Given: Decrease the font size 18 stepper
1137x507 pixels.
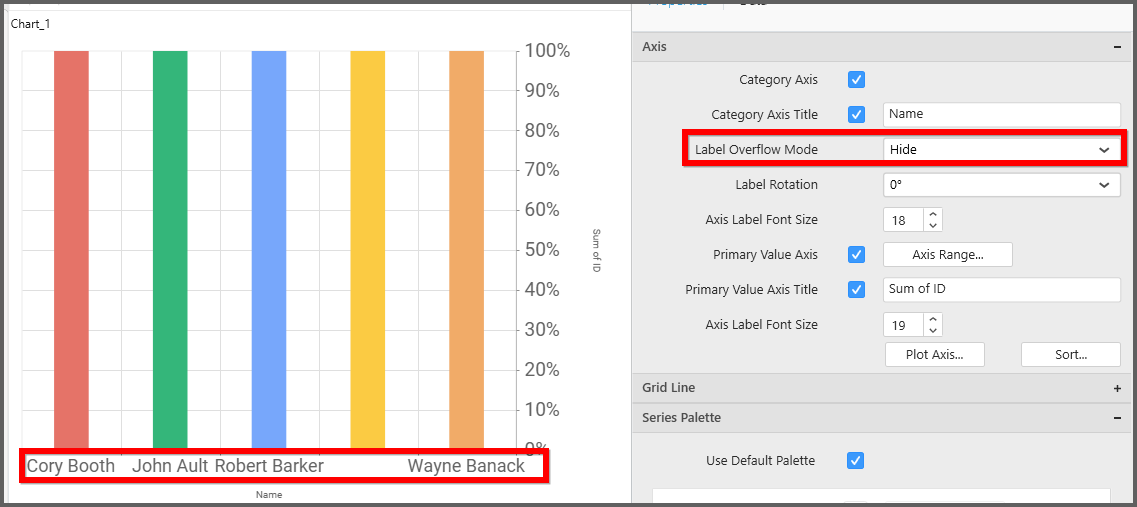Looking at the screenshot, I should 933,225.
